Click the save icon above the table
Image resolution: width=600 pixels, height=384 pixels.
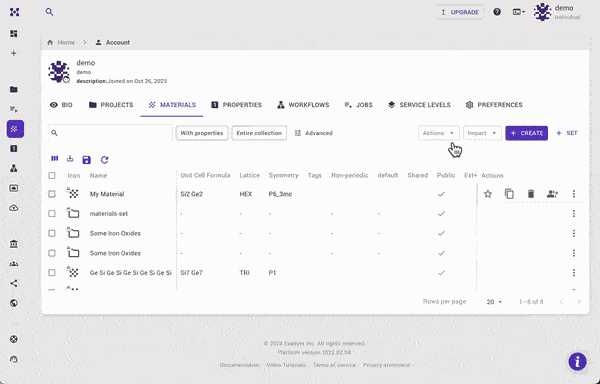86,160
